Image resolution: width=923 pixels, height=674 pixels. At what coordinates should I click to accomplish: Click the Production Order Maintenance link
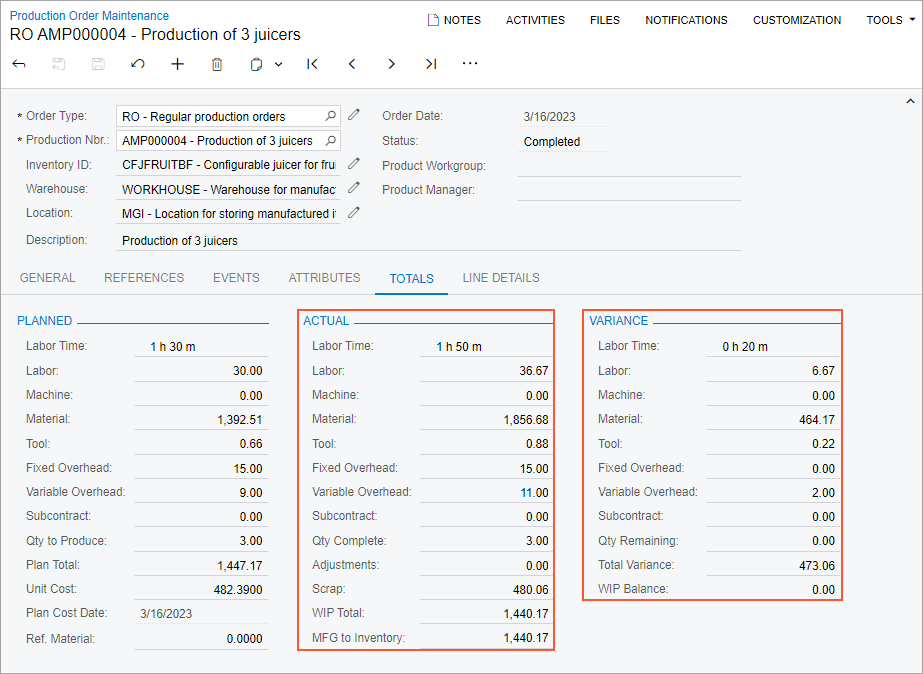89,16
